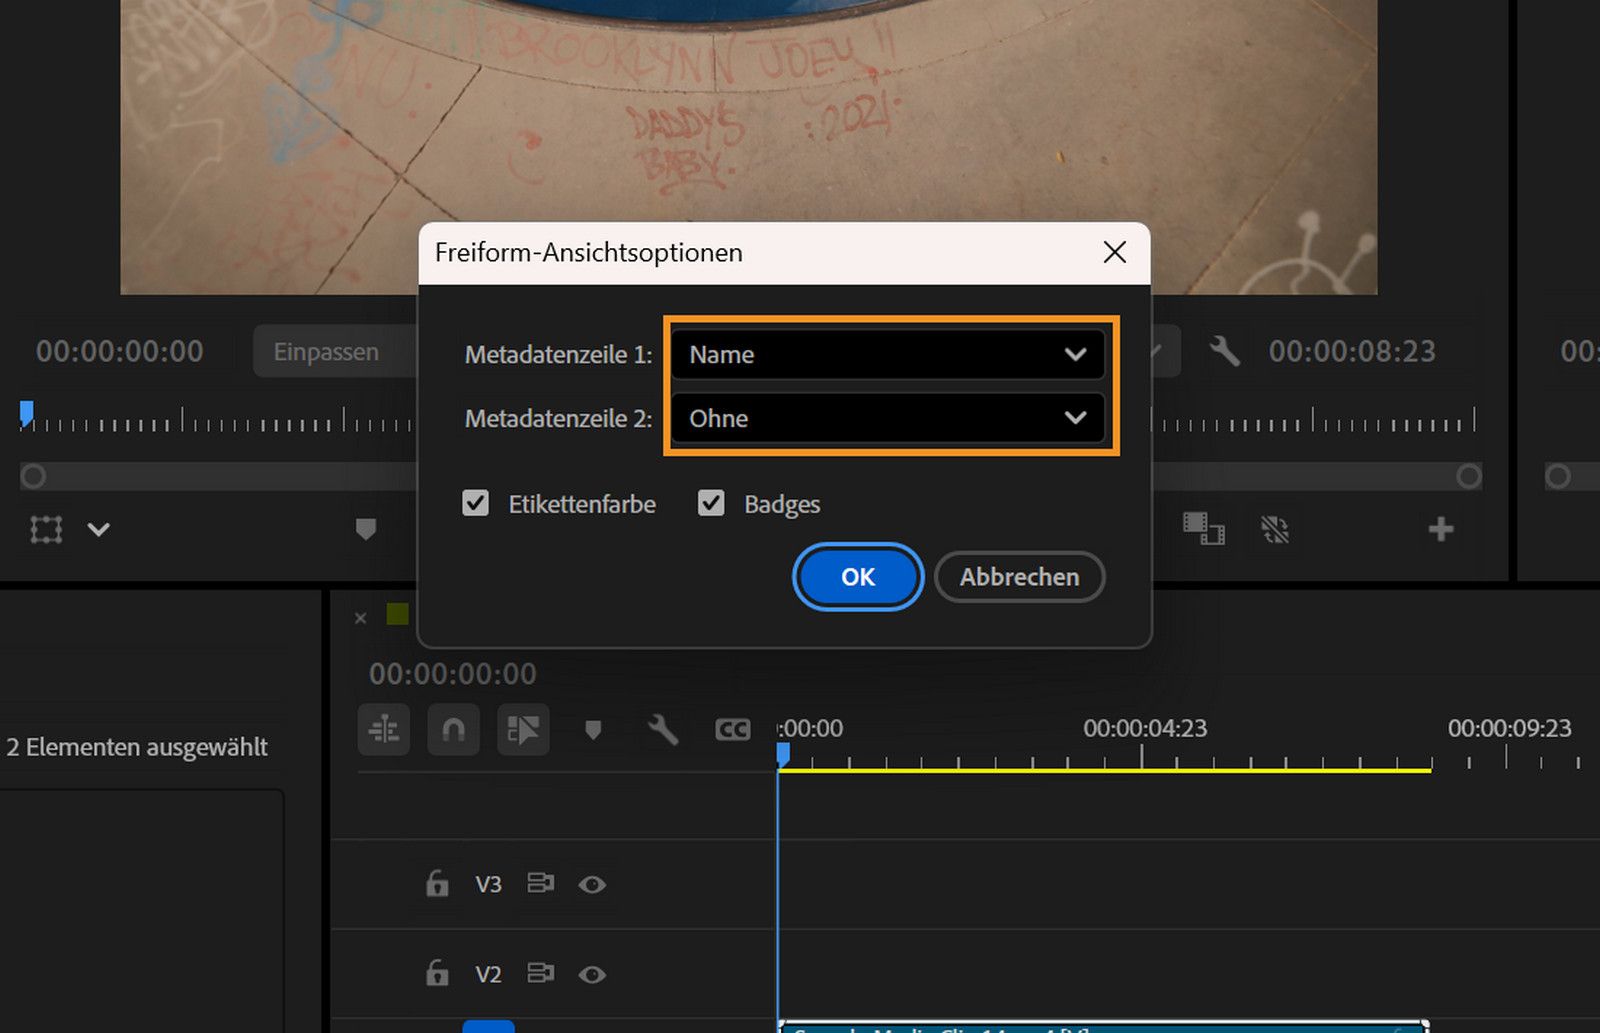Hide track V2 with the eye icon

pos(592,974)
